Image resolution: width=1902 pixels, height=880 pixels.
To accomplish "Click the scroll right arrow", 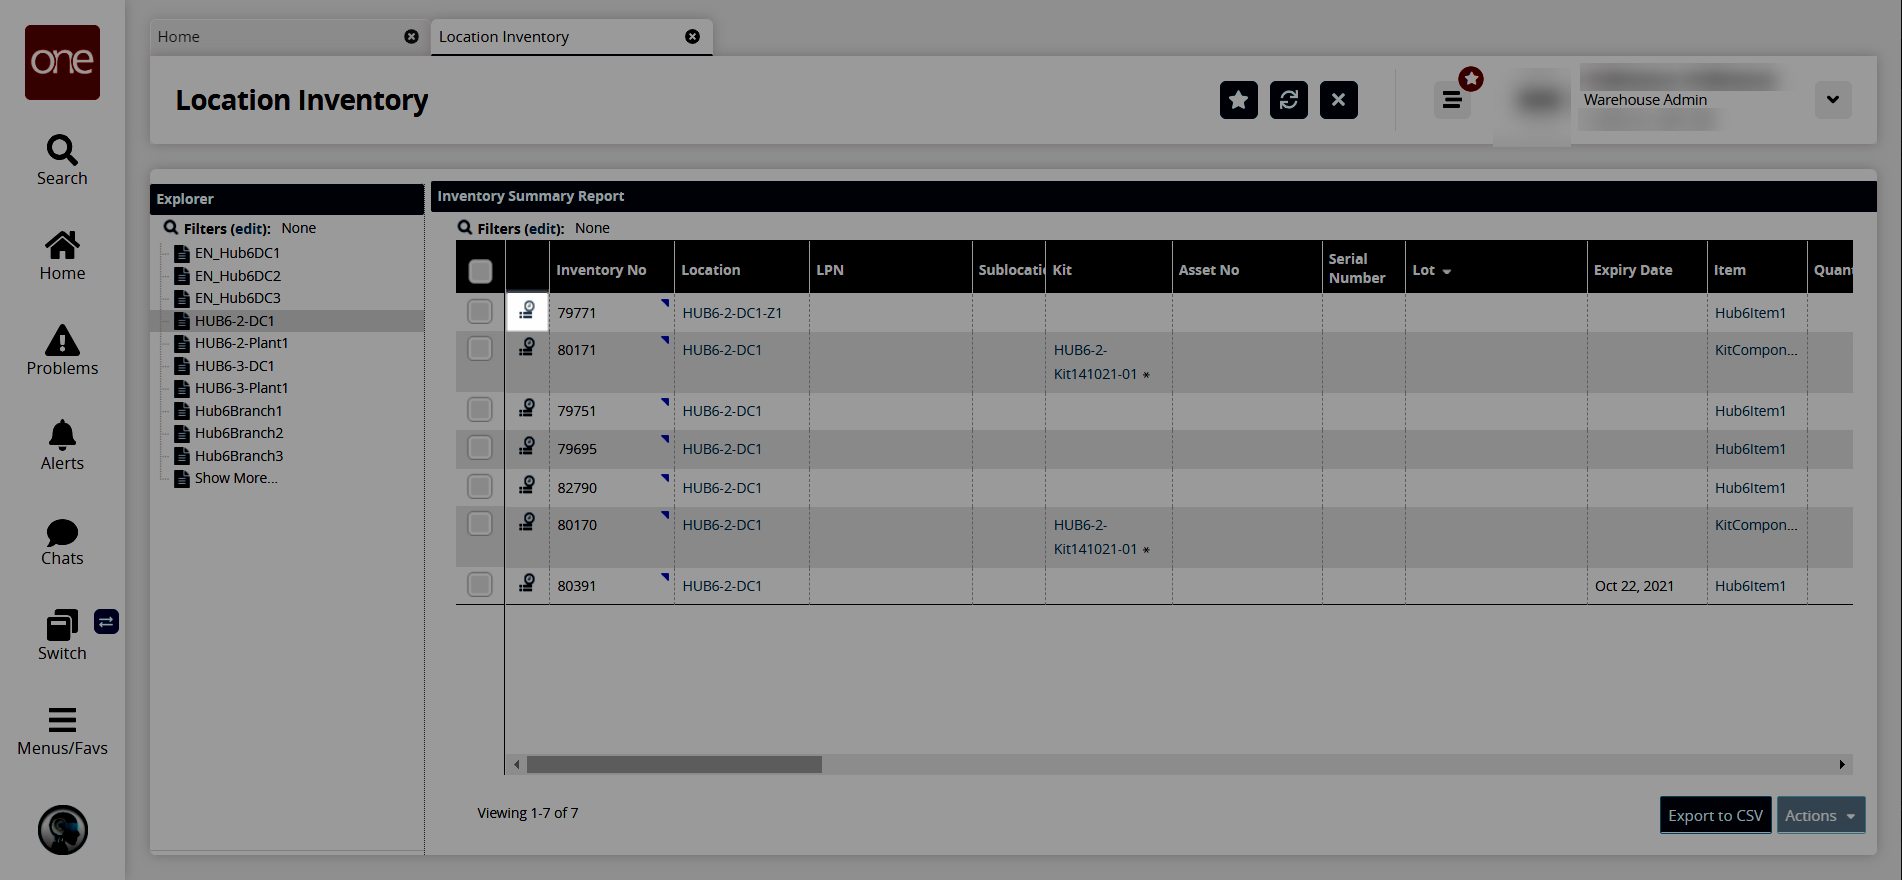I will [1842, 765].
